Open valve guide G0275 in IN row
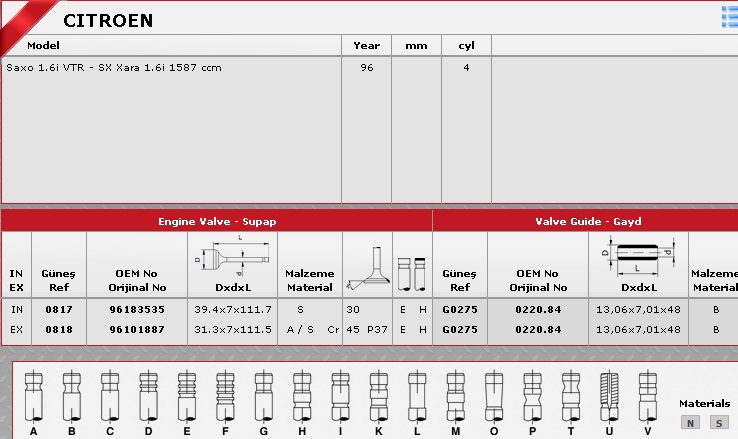 click(x=460, y=310)
